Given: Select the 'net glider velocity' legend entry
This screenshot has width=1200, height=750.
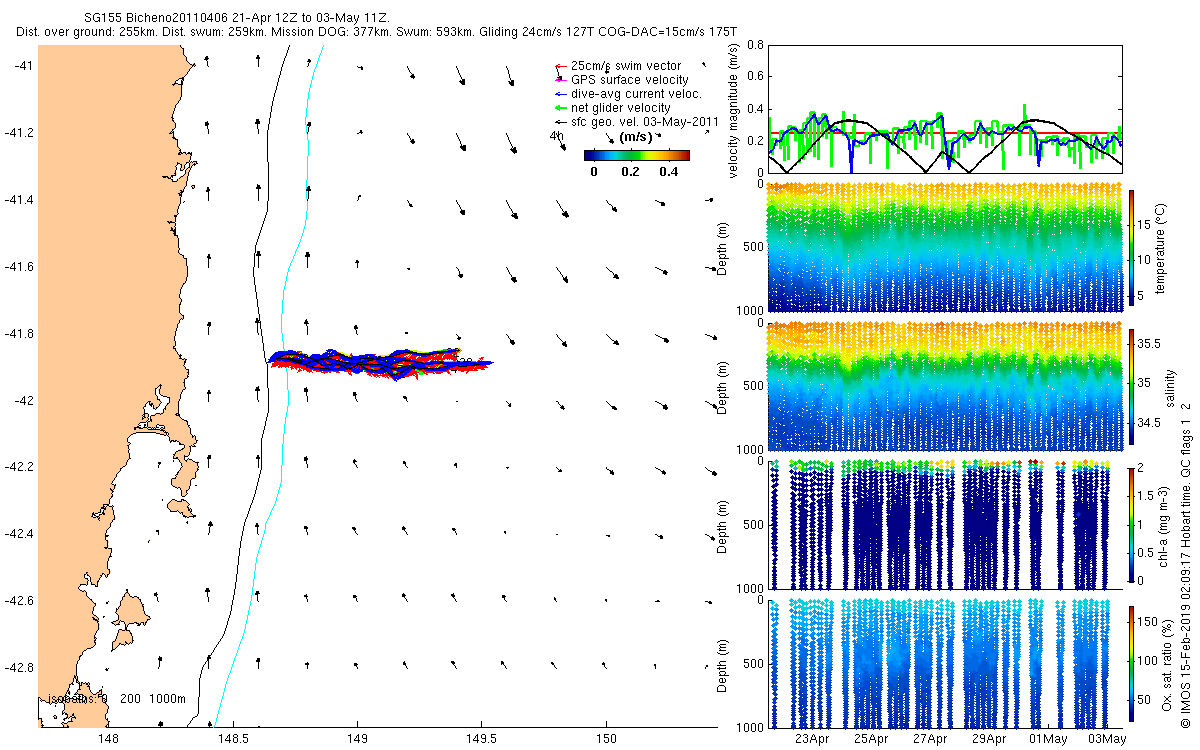Looking at the screenshot, I should tap(621, 108).
